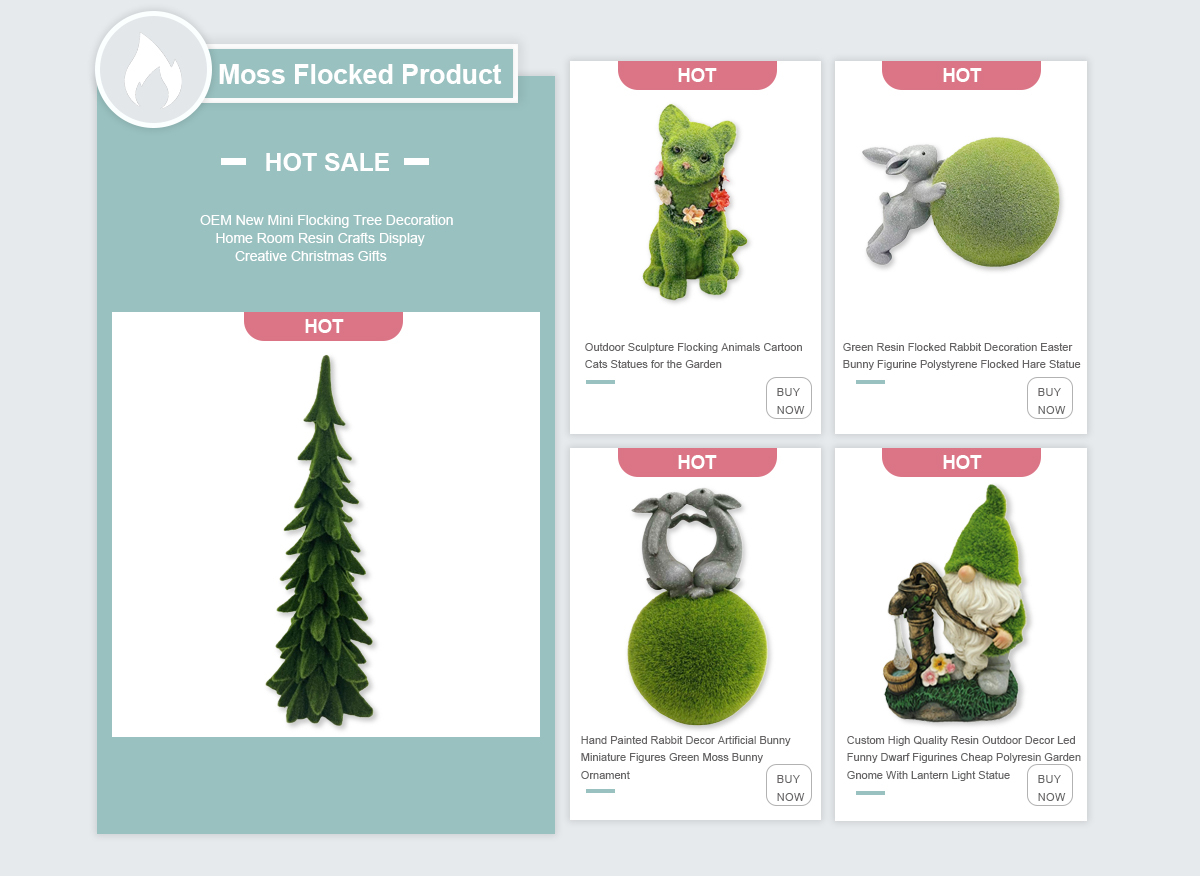The width and height of the screenshot is (1200, 876).
Task: Click BUY NOW for the flocked rabbit decoration
Action: click(1050, 398)
